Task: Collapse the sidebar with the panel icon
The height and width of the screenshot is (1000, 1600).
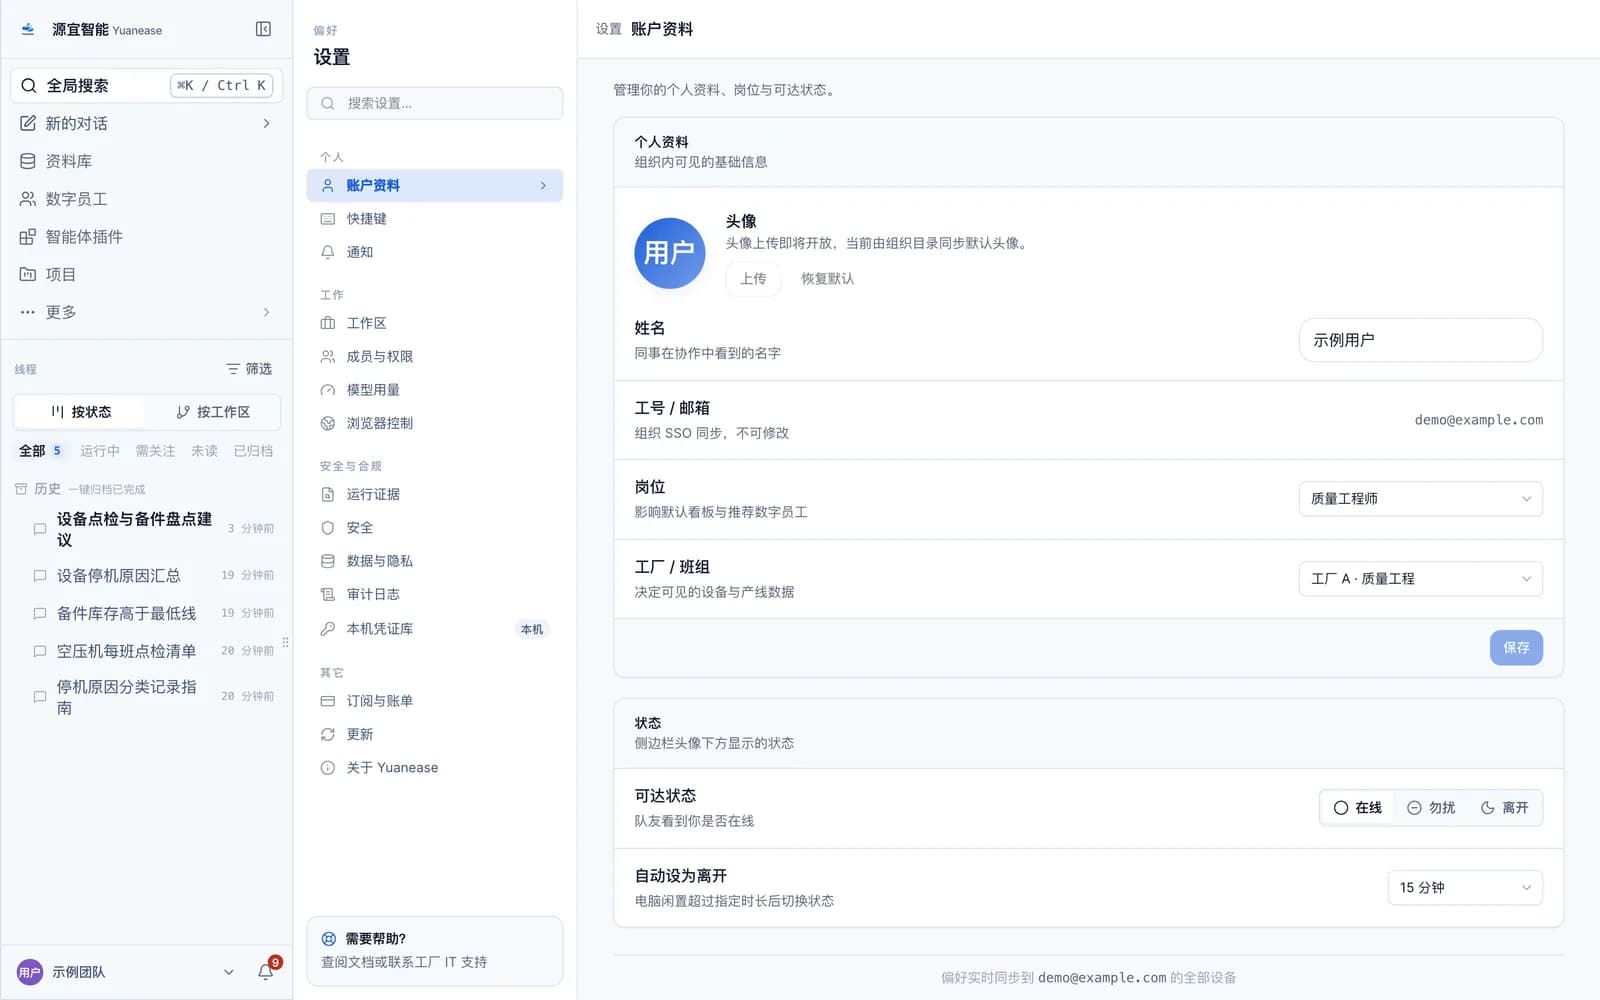Action: pos(263,29)
